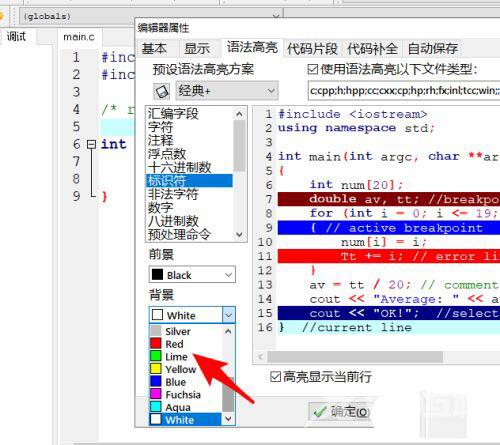This screenshot has width=500, height=445.
Task: Click preview line 9 active breakpoint sample
Action: (389, 228)
